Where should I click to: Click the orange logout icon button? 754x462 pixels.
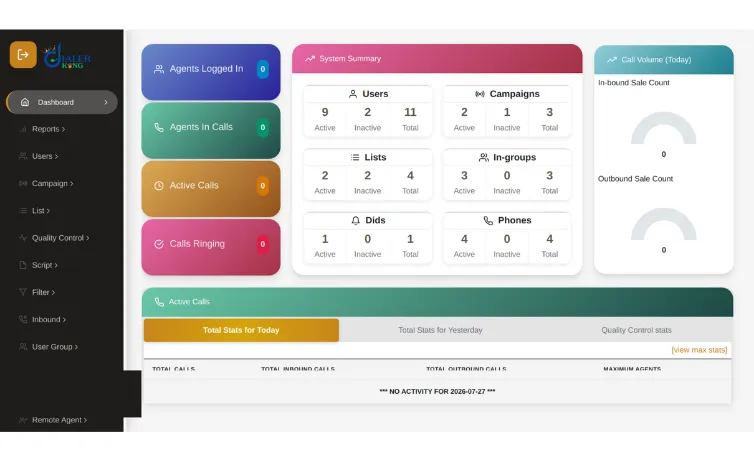click(23, 54)
